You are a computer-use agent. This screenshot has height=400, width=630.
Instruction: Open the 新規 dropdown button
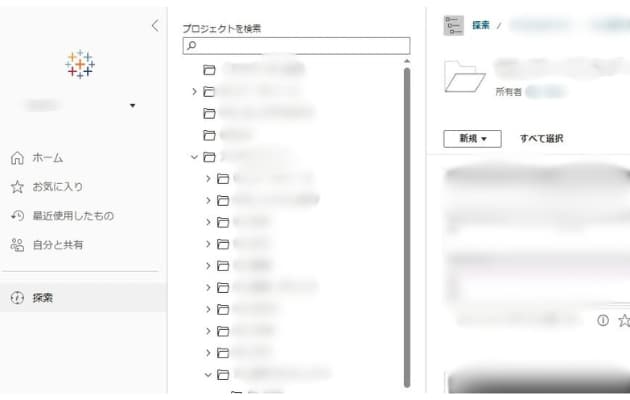(x=472, y=139)
